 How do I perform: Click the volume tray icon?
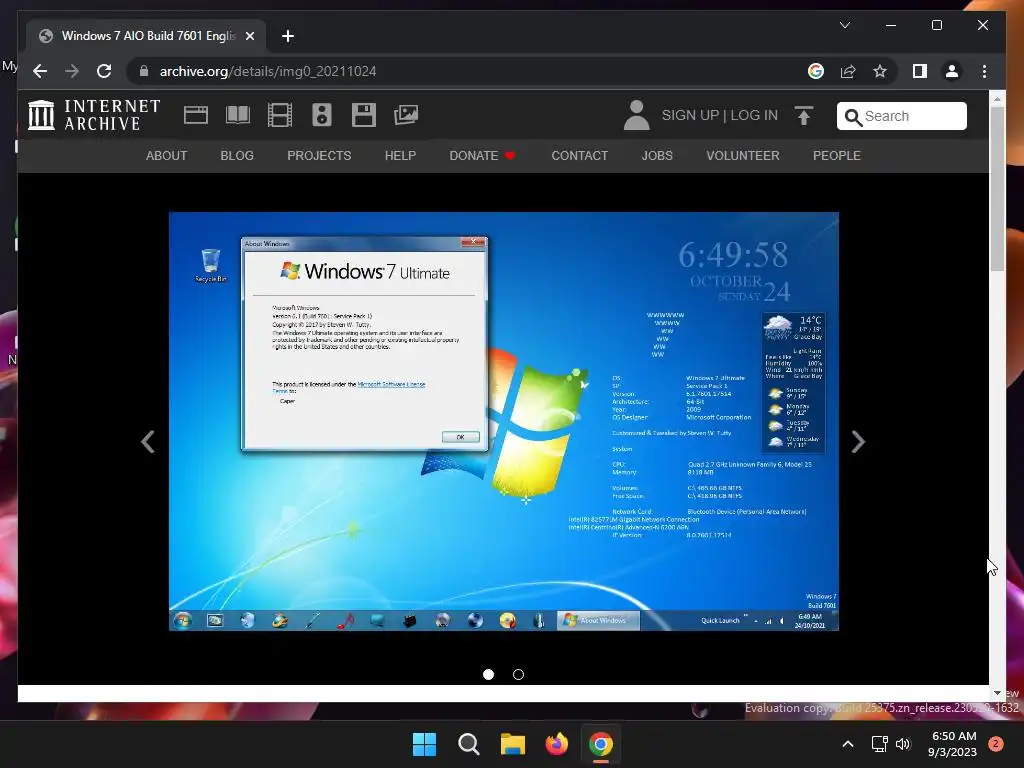pos(903,744)
